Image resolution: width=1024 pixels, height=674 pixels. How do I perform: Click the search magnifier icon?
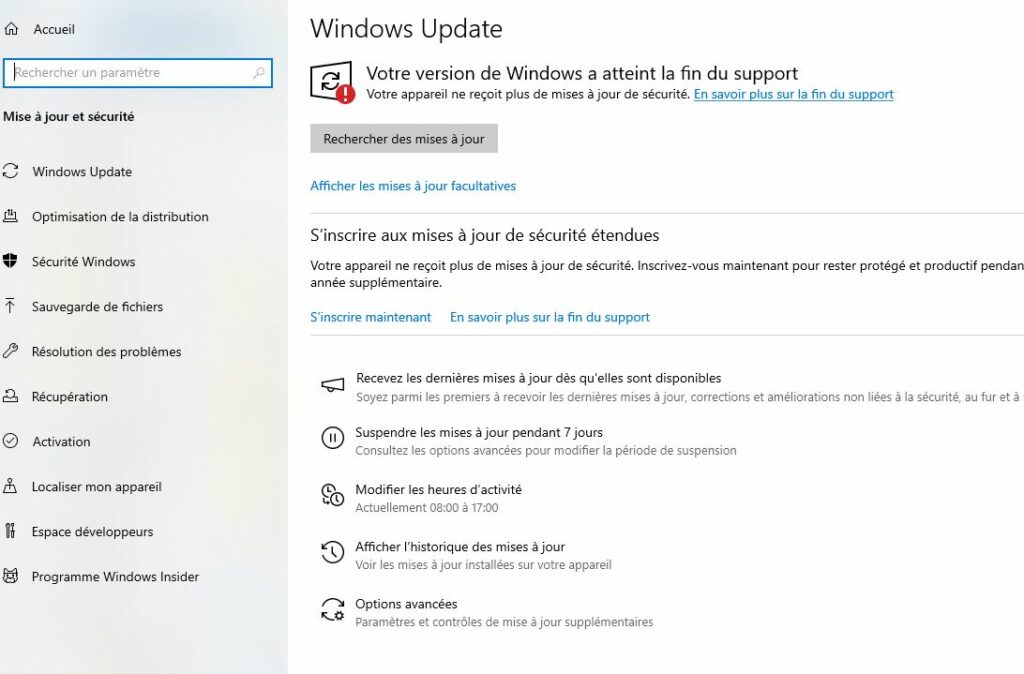point(259,72)
